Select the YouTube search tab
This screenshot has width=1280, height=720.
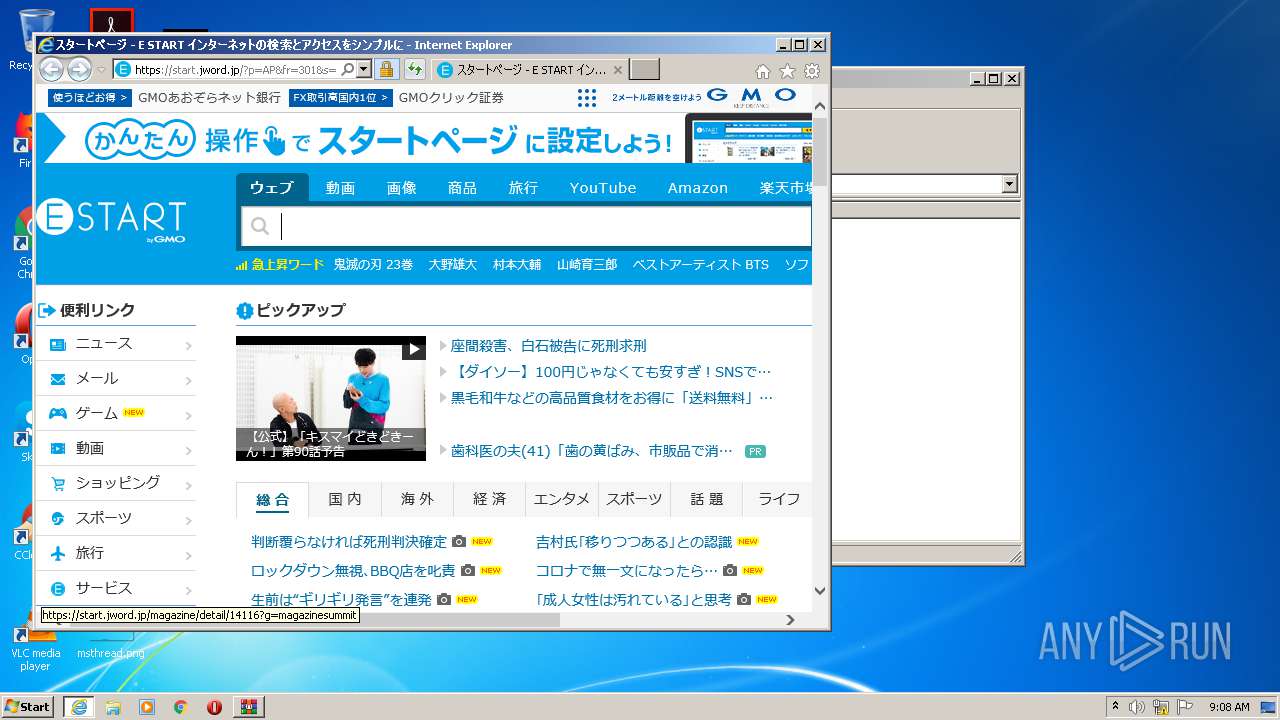[603, 187]
